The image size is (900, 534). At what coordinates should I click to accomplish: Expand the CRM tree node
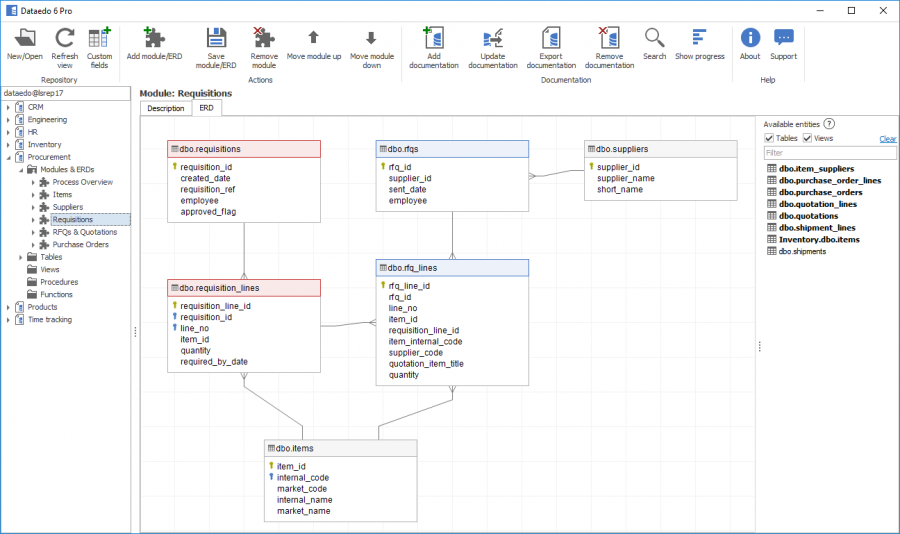tap(8, 107)
